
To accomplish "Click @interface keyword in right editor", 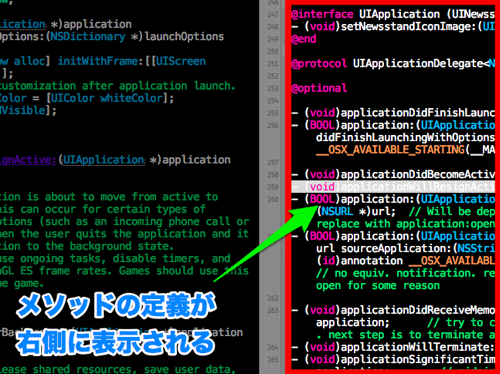I will pos(322,14).
